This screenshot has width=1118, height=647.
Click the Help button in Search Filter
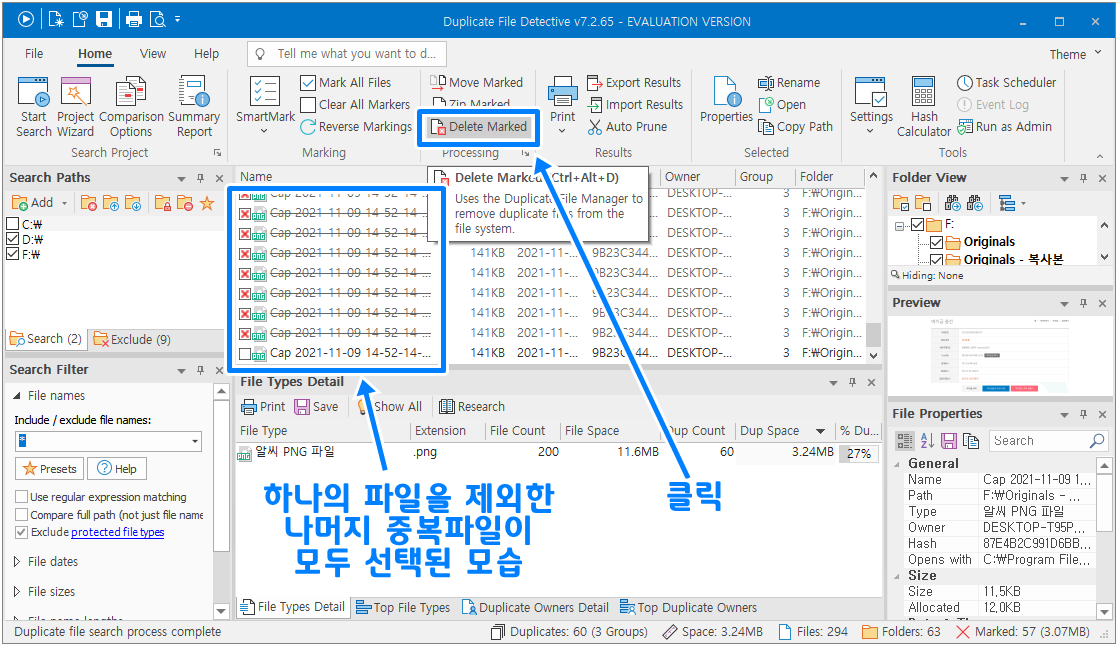117,469
